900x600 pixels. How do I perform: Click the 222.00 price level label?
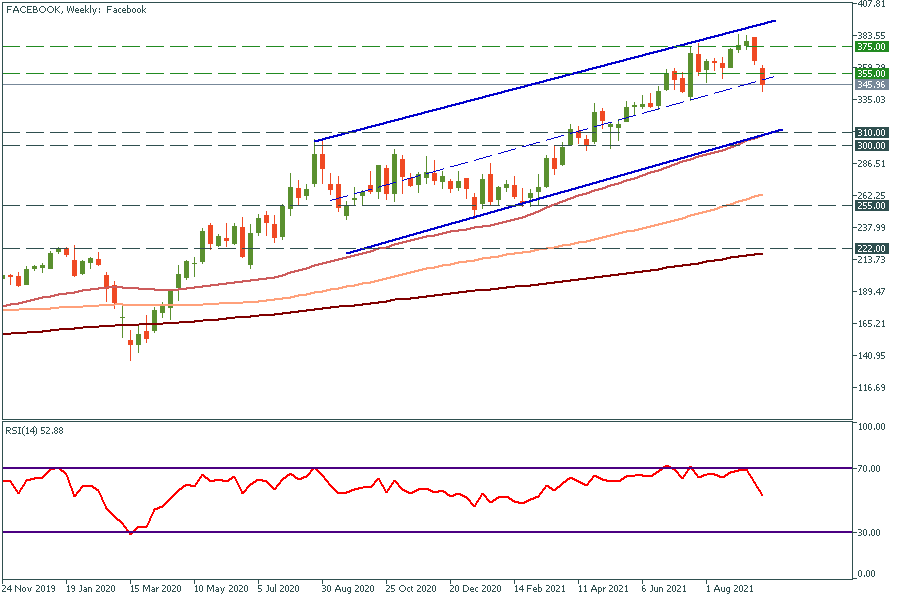871,248
